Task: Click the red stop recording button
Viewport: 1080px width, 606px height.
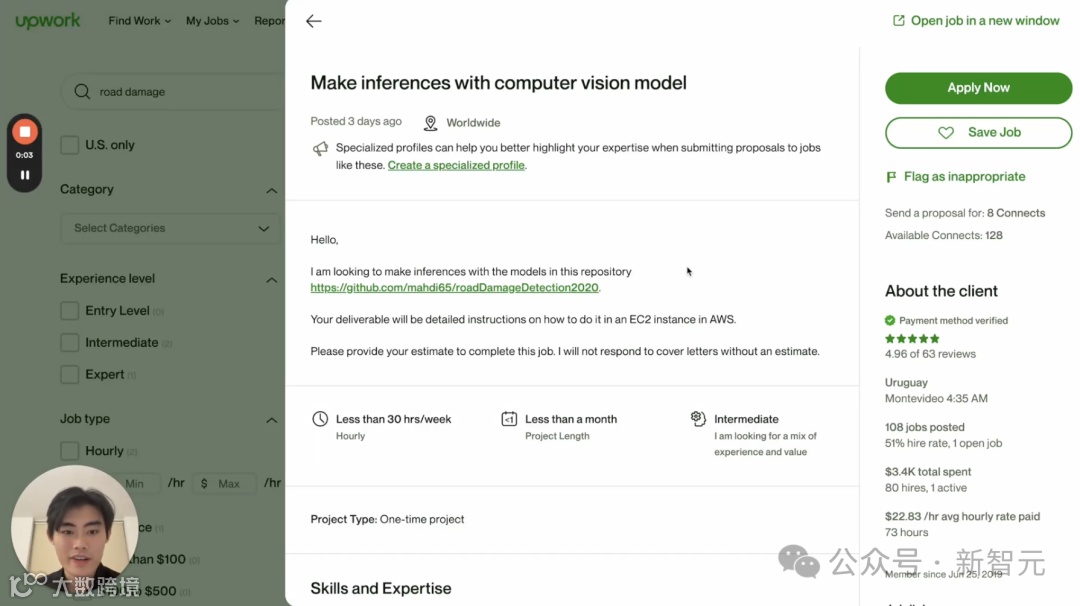Action: 25,132
